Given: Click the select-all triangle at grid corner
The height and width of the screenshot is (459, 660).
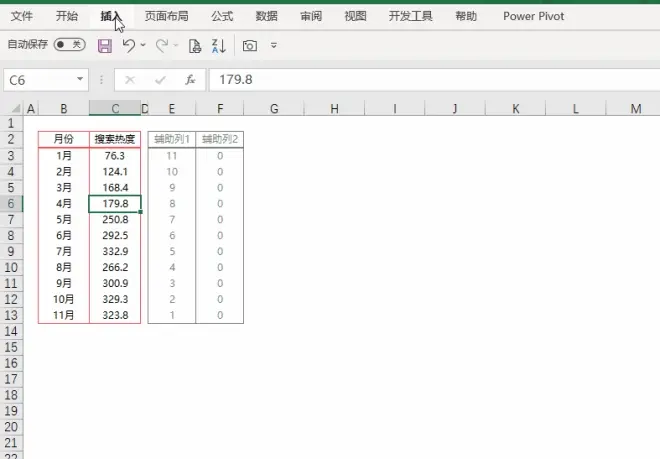Looking at the screenshot, I should click(16, 109).
